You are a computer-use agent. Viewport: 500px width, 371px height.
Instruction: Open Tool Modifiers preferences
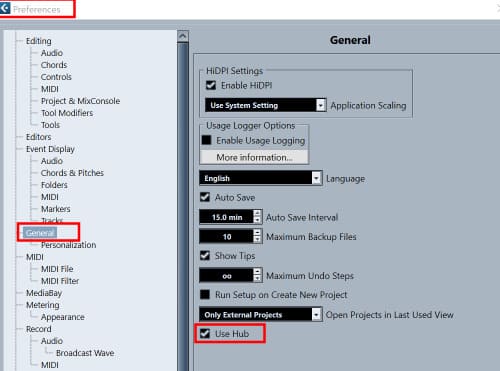[x=67, y=113]
